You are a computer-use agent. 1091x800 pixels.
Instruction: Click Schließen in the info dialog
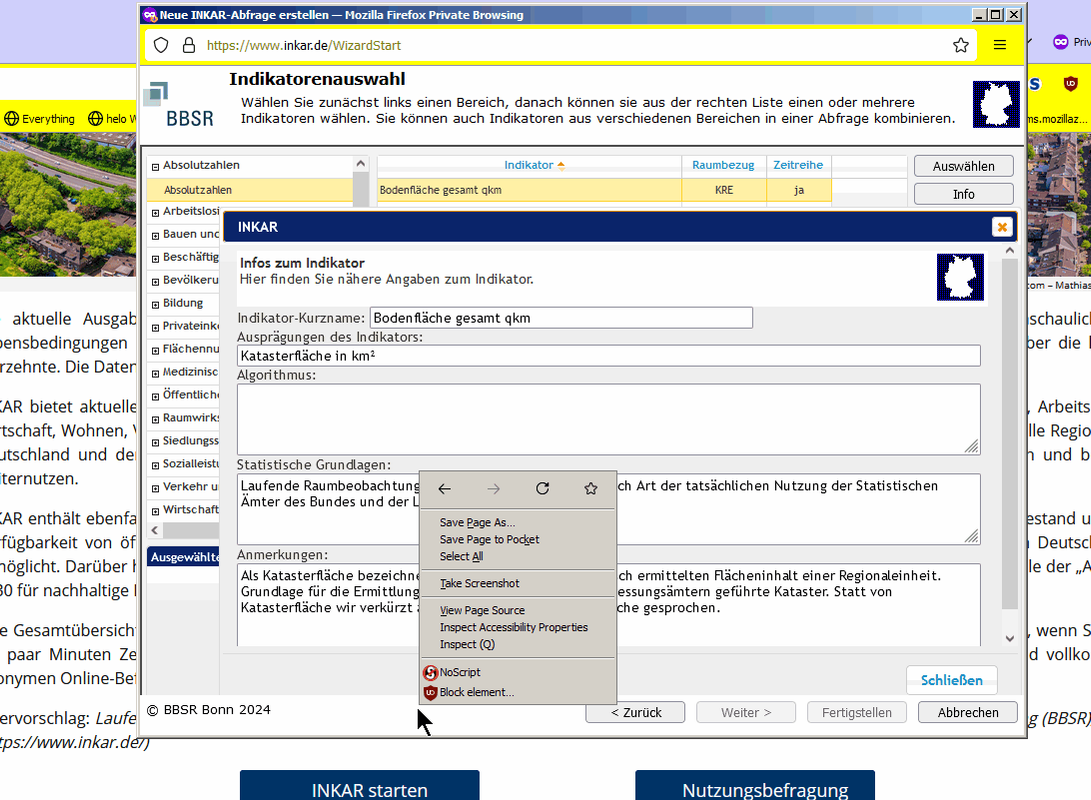coord(951,680)
